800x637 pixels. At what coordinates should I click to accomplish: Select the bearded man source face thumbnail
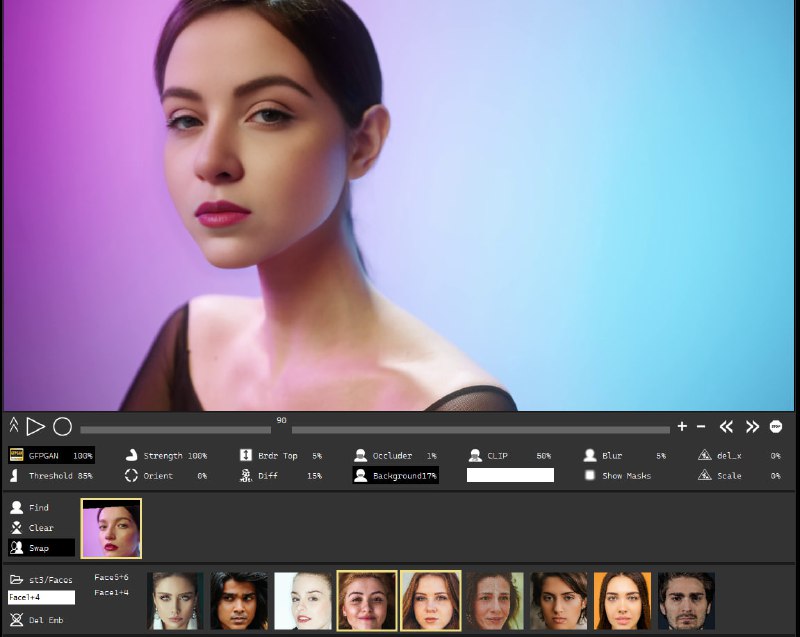click(x=686, y=601)
